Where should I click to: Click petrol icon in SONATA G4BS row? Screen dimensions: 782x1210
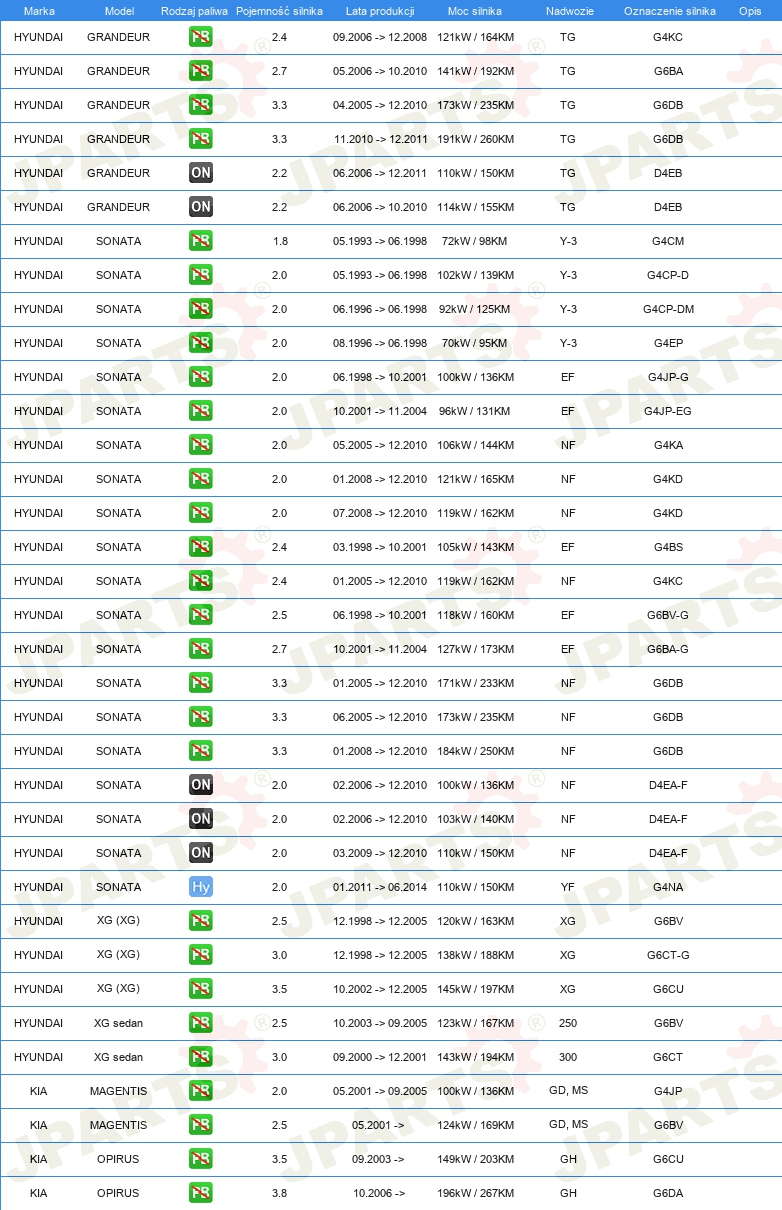pos(201,547)
